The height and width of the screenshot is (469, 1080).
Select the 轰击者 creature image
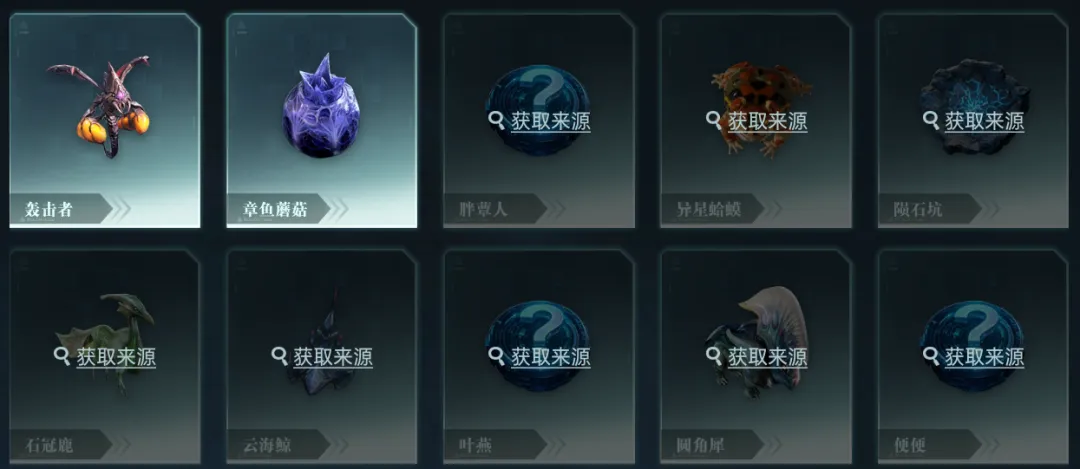coord(98,107)
